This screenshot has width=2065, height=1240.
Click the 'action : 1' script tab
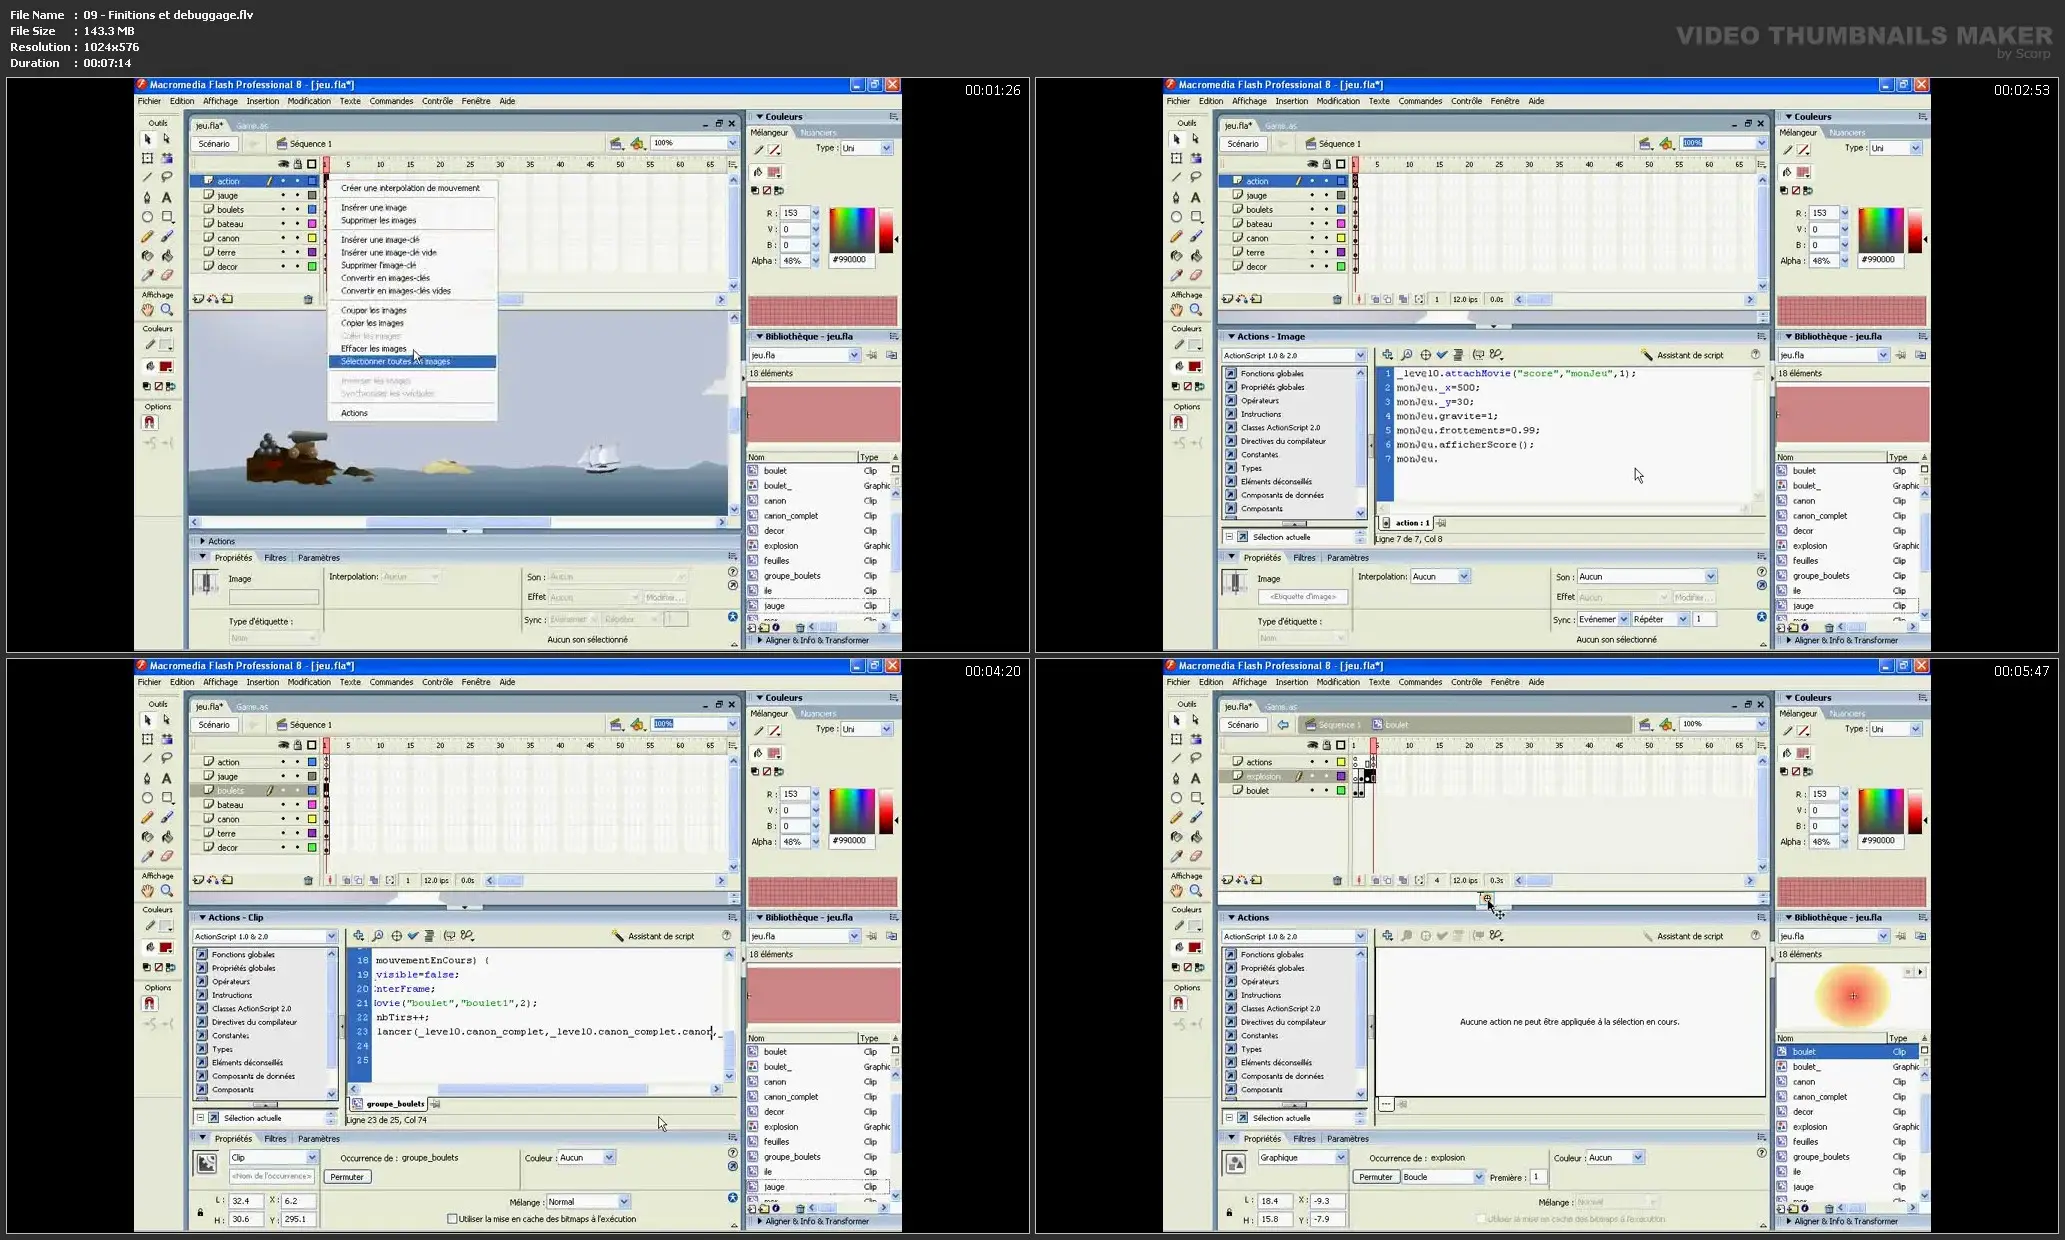[1406, 523]
